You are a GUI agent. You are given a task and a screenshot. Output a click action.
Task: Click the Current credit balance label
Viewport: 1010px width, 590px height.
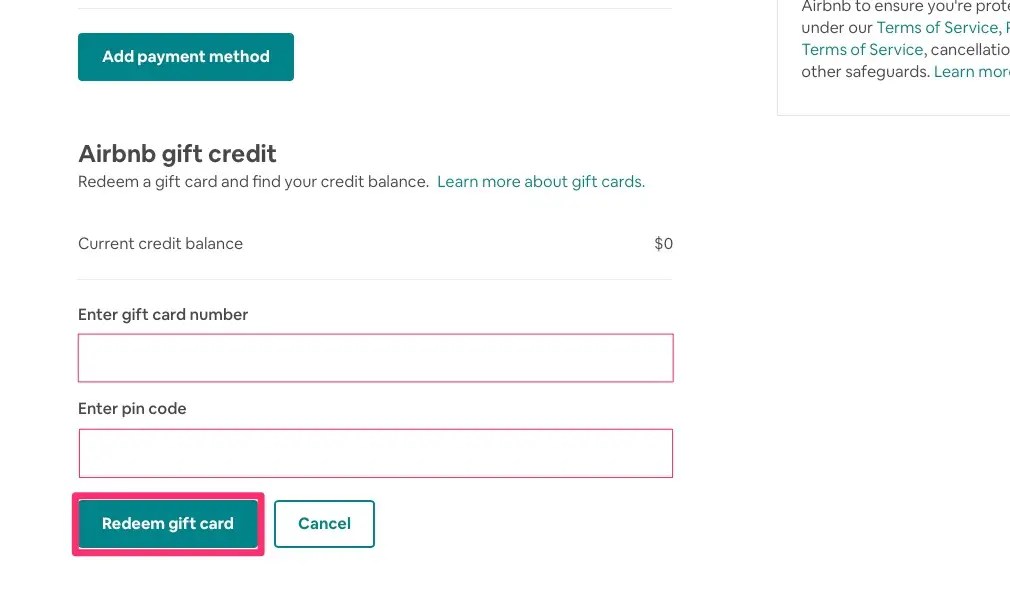[160, 244]
